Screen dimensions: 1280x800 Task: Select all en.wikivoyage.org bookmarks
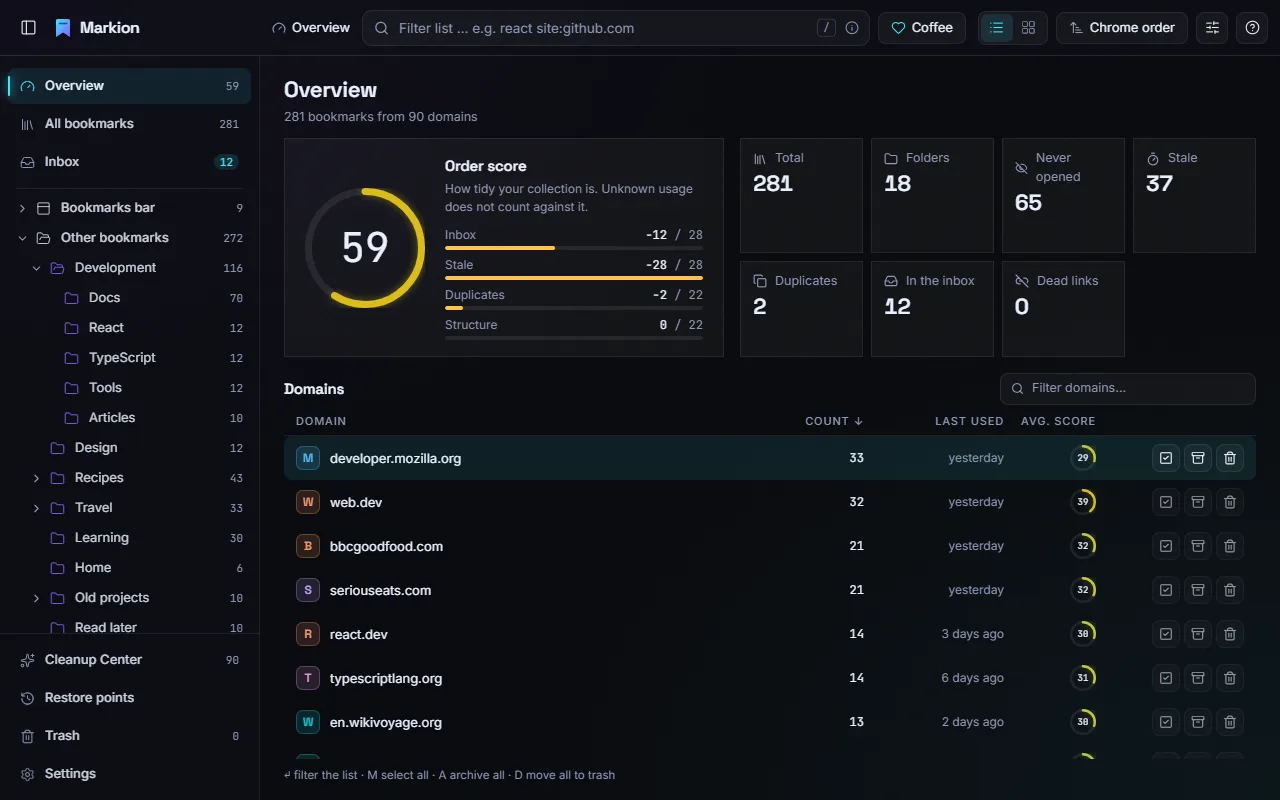click(x=1166, y=722)
